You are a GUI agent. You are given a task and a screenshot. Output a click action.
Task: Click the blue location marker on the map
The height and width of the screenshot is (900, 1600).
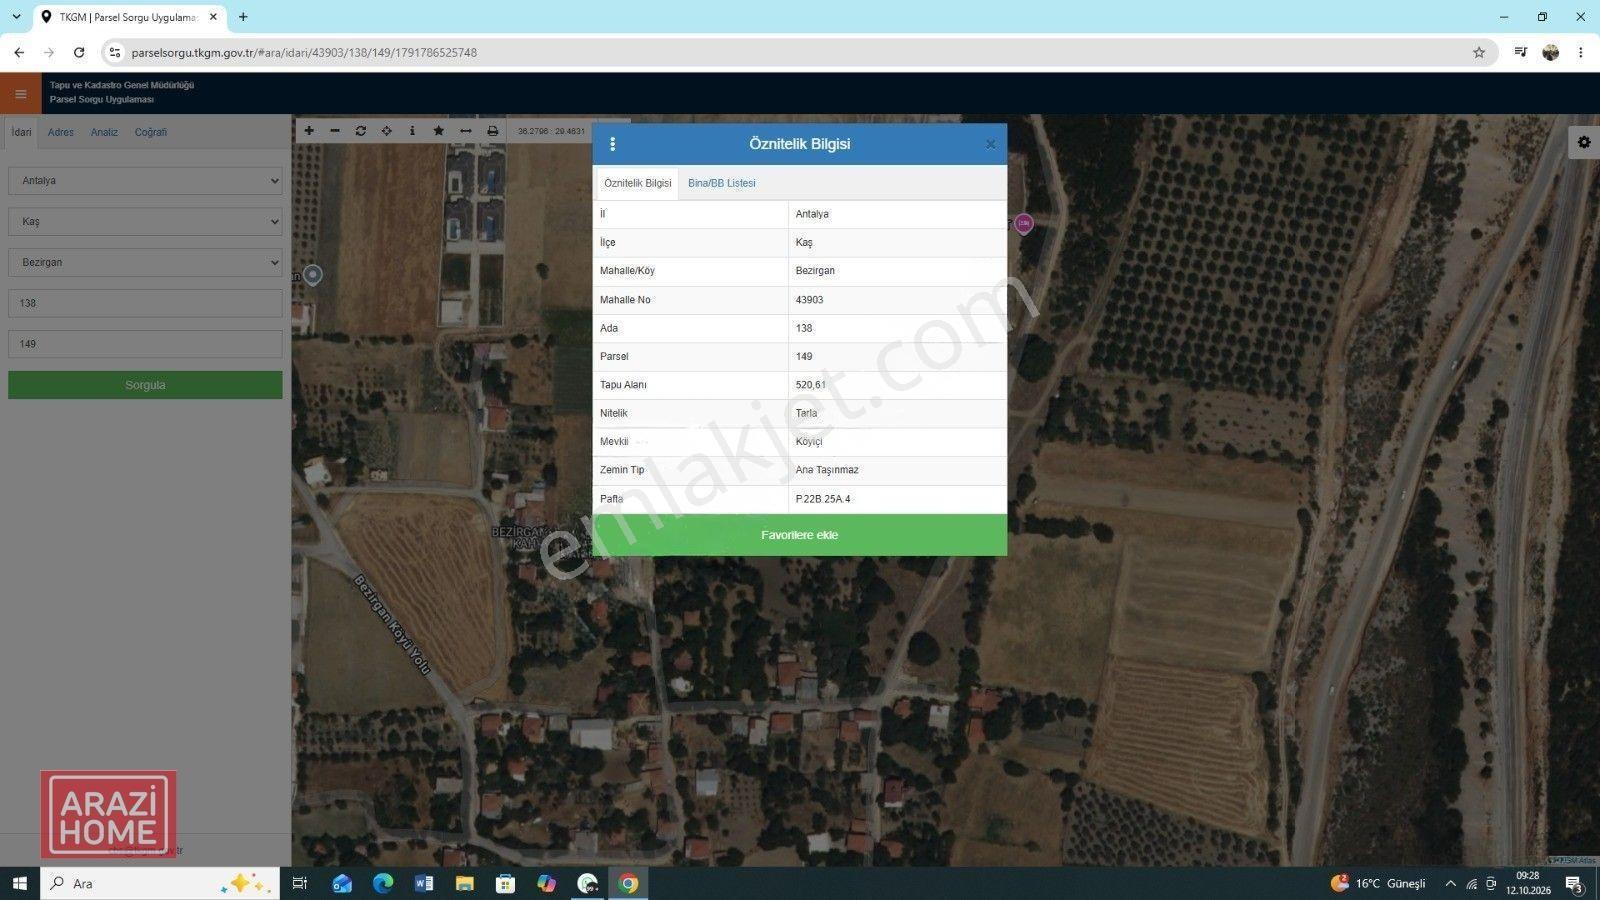[313, 274]
